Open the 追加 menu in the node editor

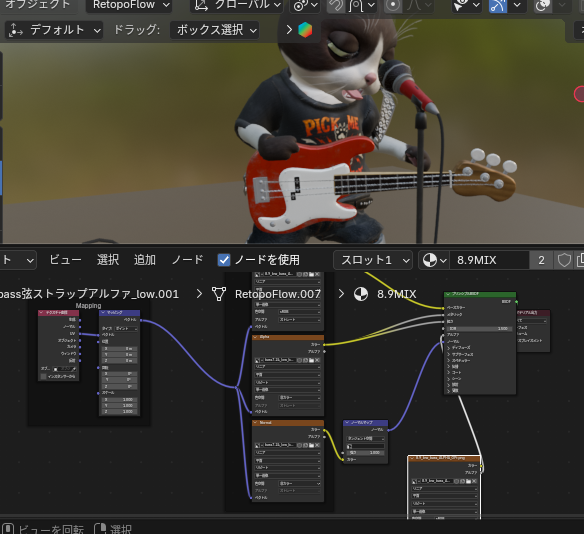145,260
